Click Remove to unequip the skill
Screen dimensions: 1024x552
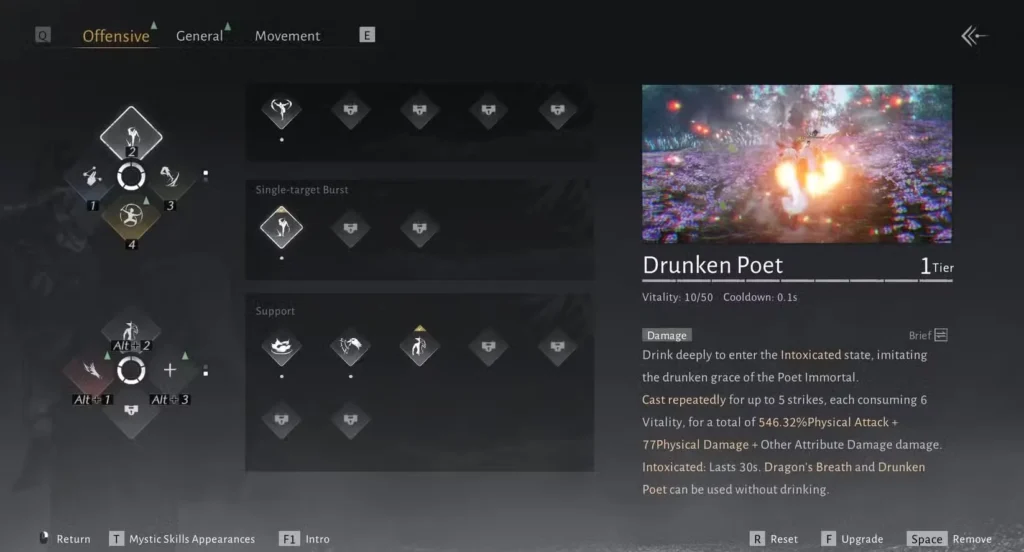(950, 539)
